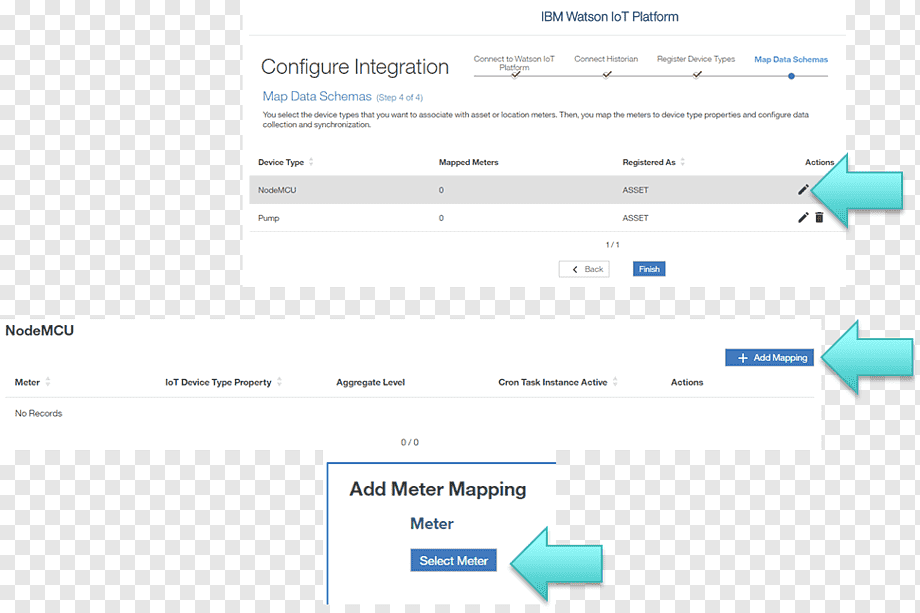Edit the NodeMCU device type mapping
The image size is (920, 613).
(x=803, y=189)
